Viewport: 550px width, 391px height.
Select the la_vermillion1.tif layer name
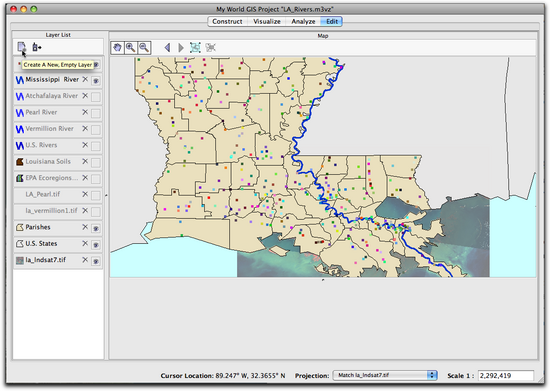(x=51, y=210)
